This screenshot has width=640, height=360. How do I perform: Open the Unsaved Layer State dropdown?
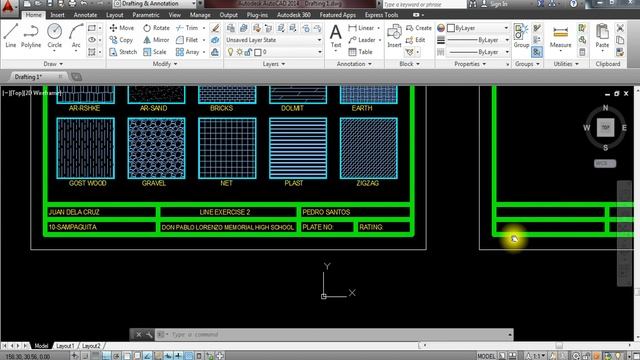point(274,40)
